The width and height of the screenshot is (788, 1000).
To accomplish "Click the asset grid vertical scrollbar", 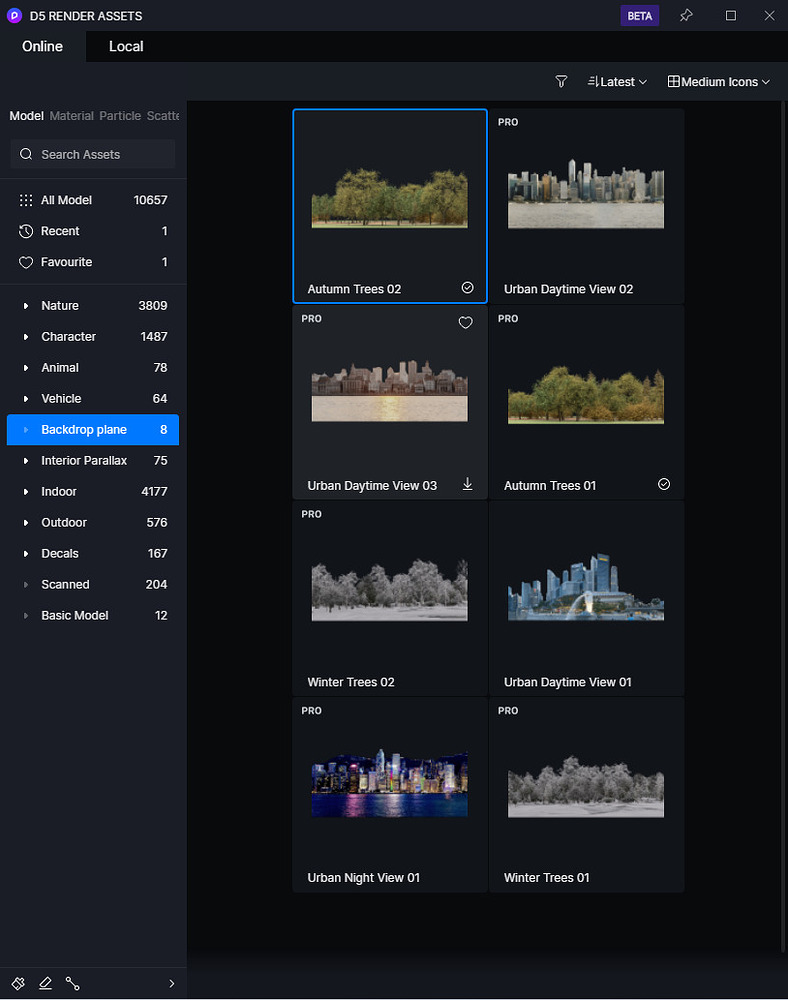I will click(784, 527).
